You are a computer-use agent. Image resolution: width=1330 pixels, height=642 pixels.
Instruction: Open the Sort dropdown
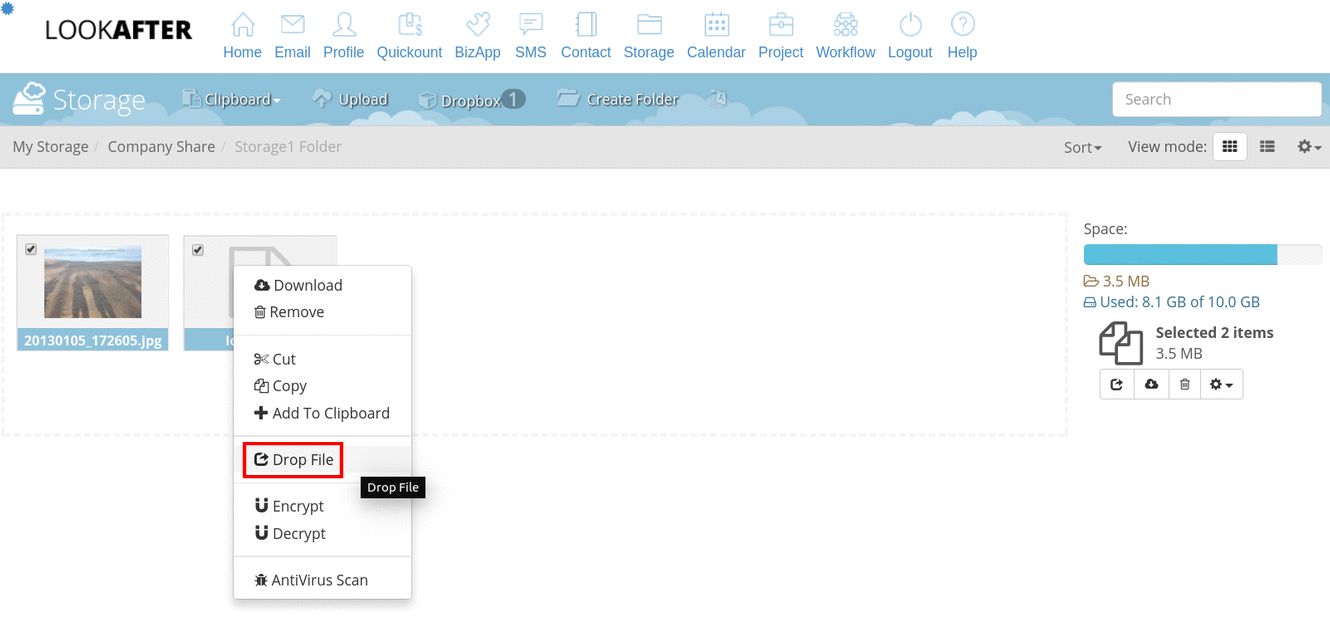tap(1082, 147)
